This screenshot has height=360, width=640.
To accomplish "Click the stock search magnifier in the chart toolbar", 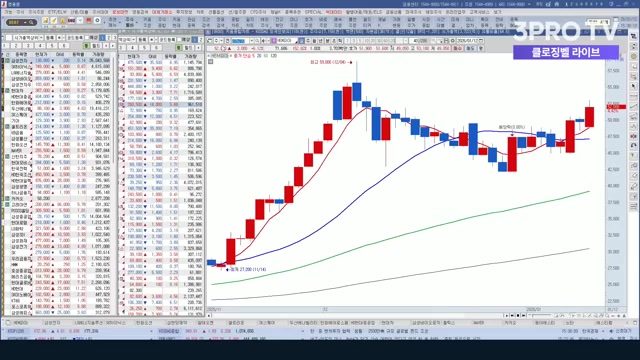I will click(257, 41).
